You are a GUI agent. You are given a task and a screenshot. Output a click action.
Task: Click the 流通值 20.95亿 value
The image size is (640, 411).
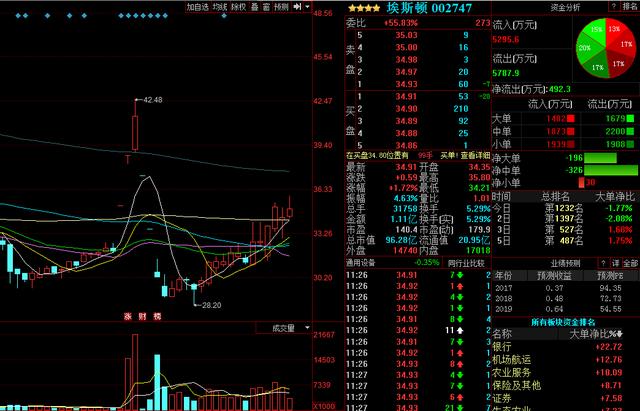pos(474,240)
